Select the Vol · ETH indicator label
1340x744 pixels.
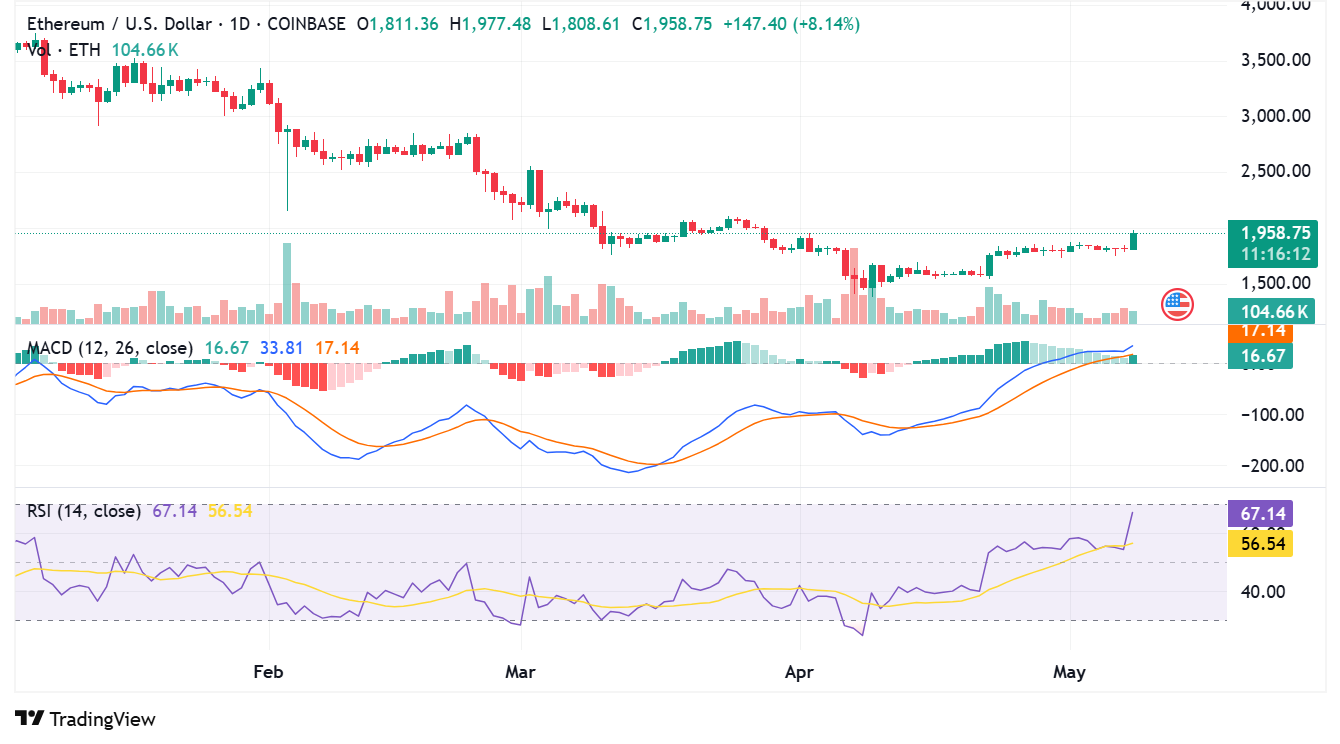pyautogui.click(x=66, y=49)
